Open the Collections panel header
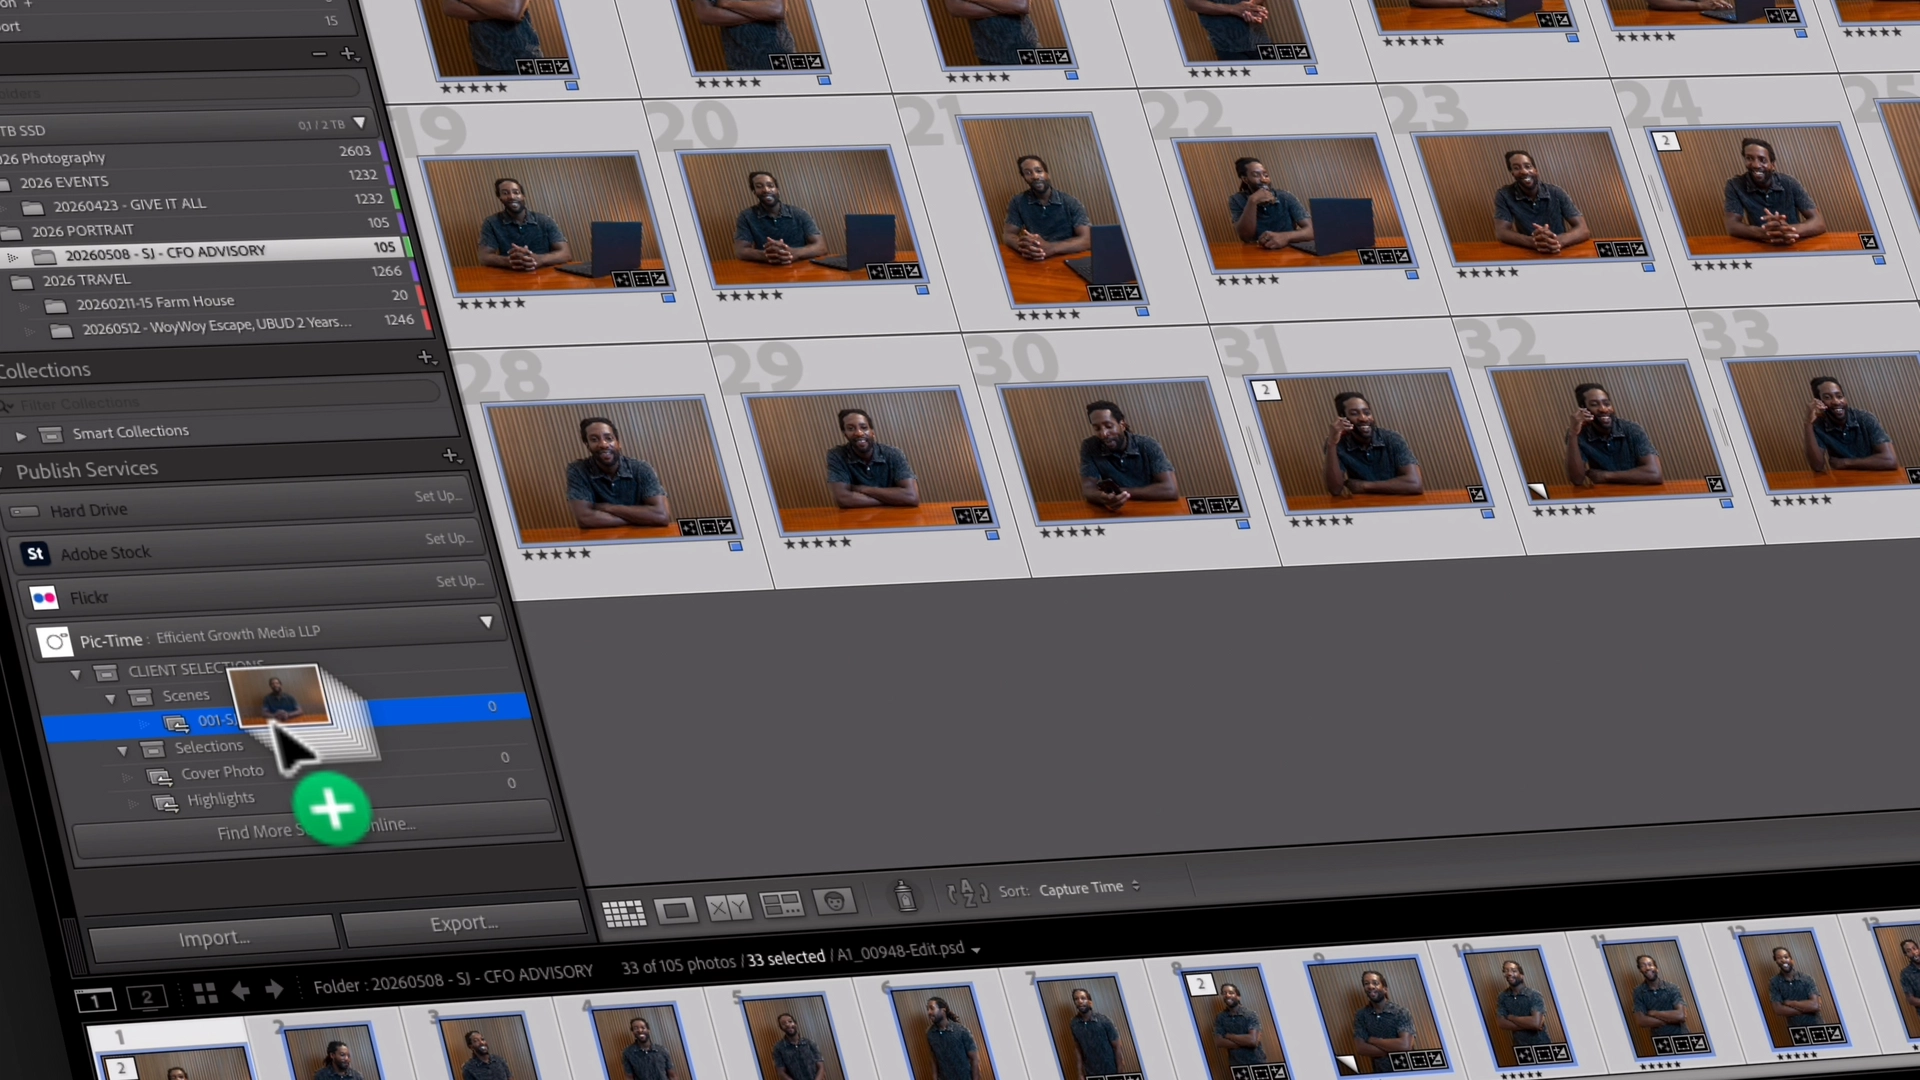This screenshot has height=1080, width=1920. [46, 370]
